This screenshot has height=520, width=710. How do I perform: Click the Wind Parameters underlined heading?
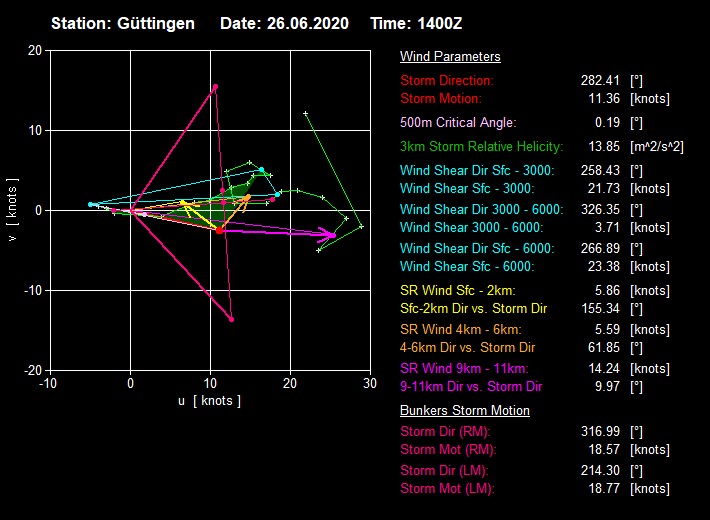click(450, 57)
